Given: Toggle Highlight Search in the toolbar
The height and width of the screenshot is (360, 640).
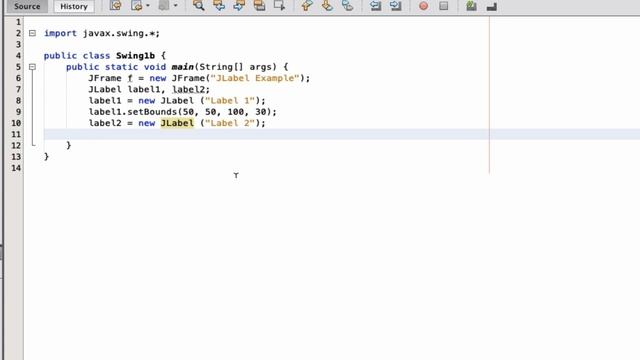Looking at the screenshot, I should point(259,6).
